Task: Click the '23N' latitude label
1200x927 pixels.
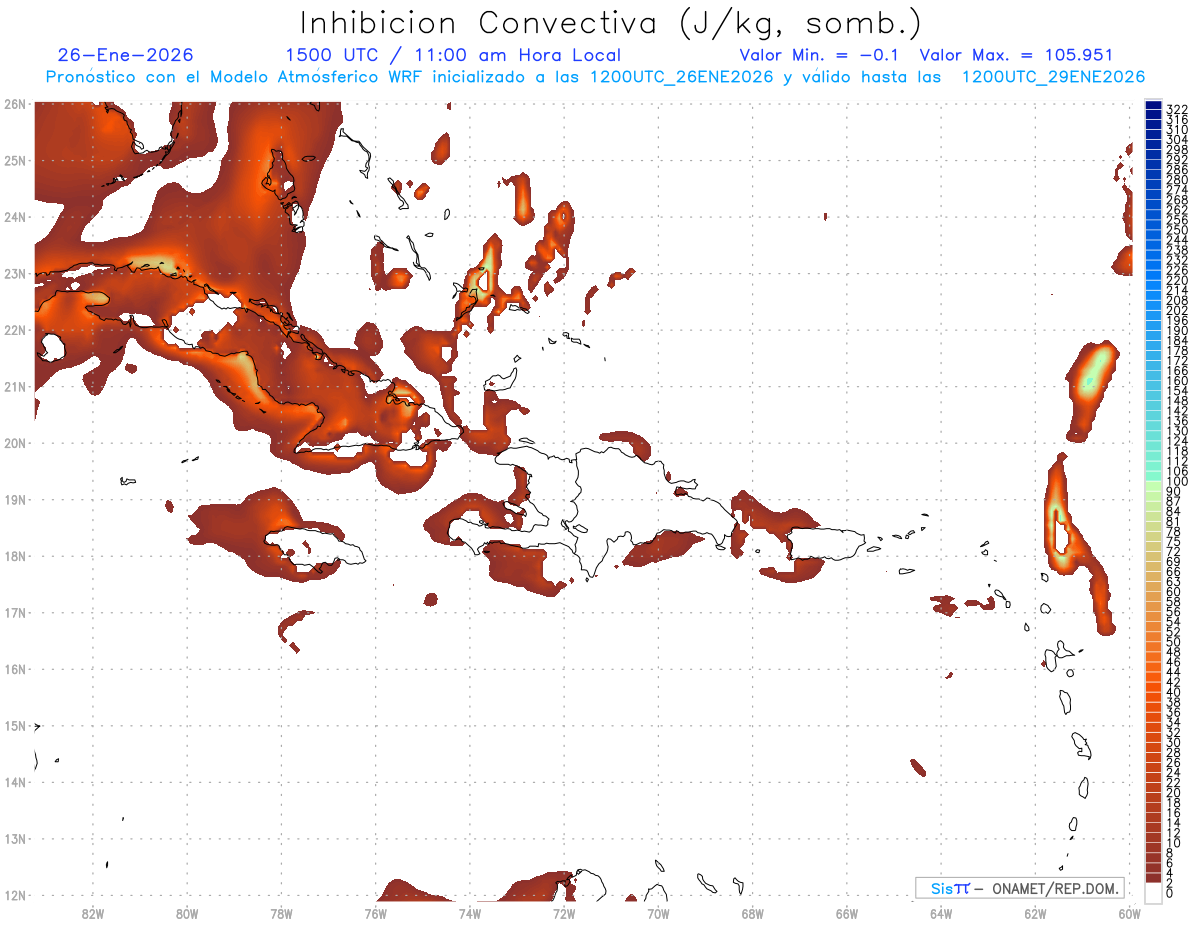Action: pyautogui.click(x=14, y=274)
